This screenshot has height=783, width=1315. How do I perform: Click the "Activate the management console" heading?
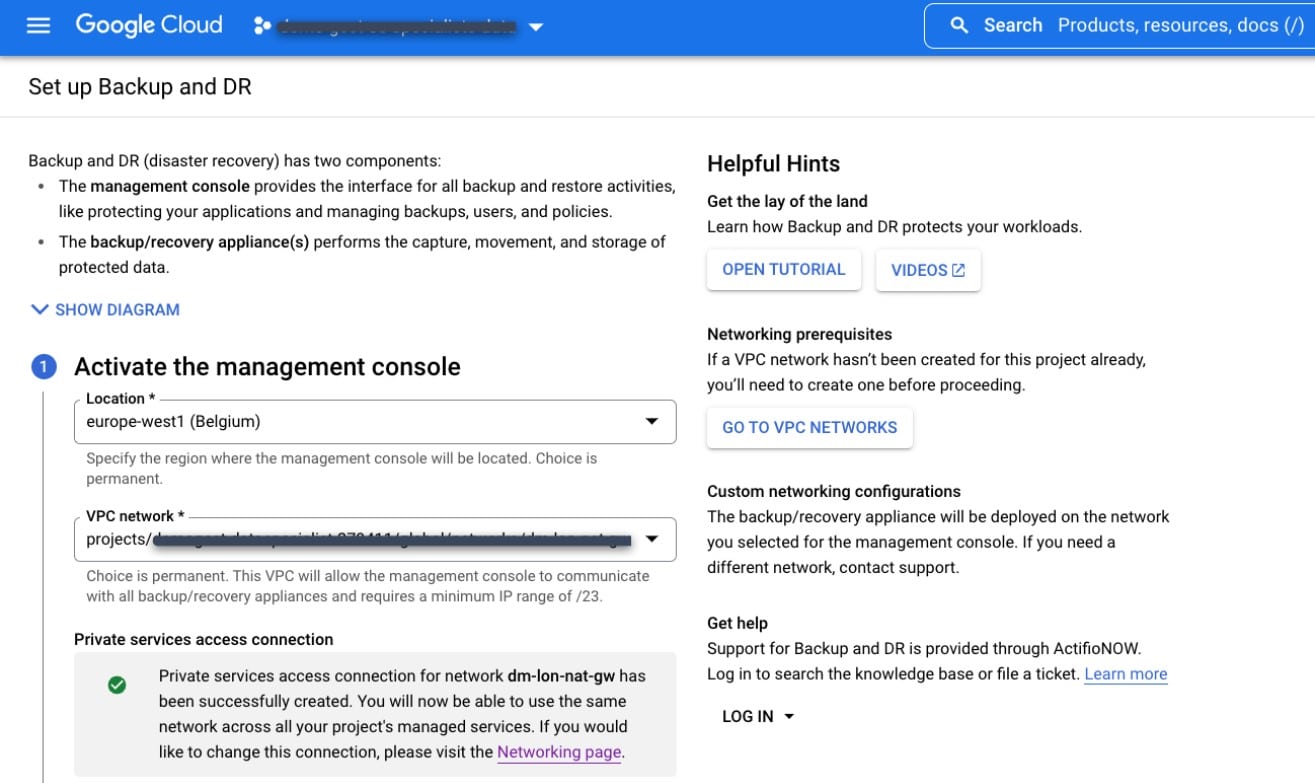[267, 367]
